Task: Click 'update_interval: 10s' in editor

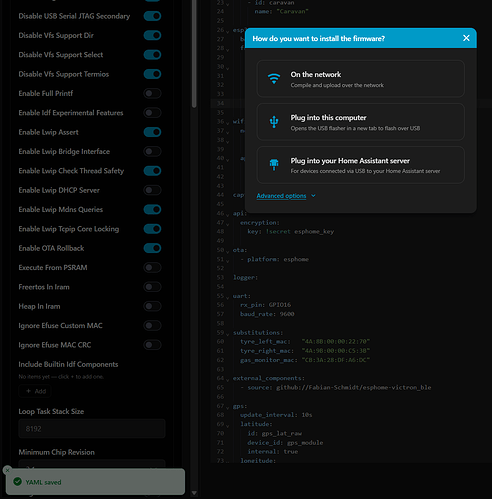Action: [x=276, y=415]
